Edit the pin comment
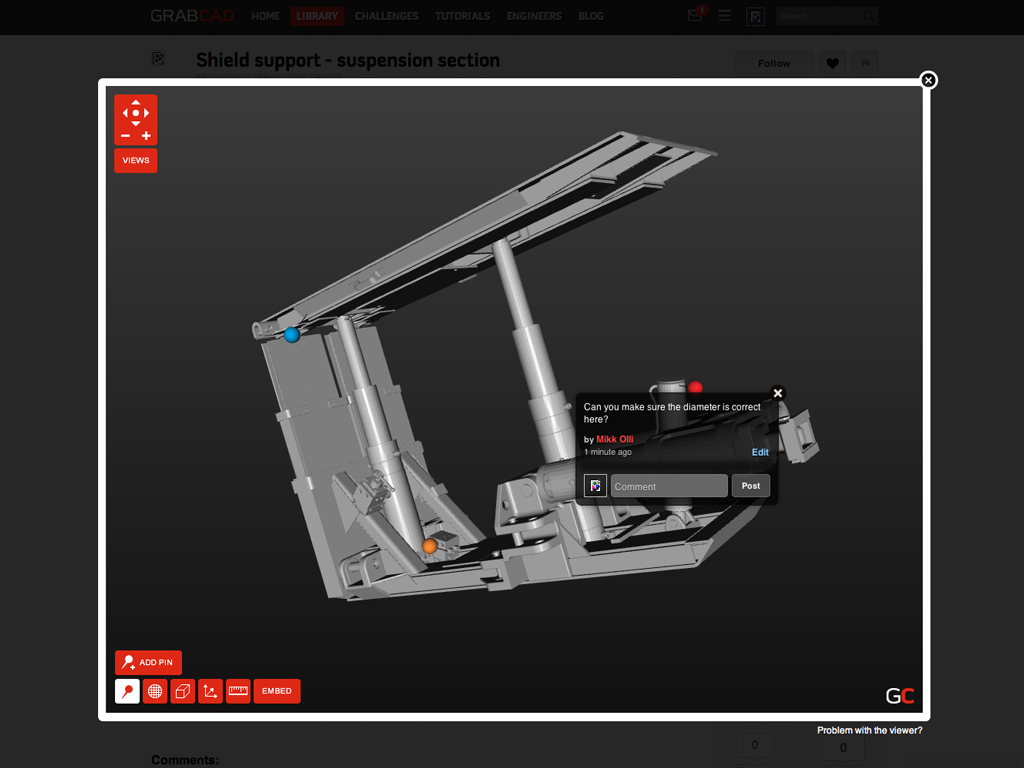Screen dimensions: 1024x768 point(760,452)
